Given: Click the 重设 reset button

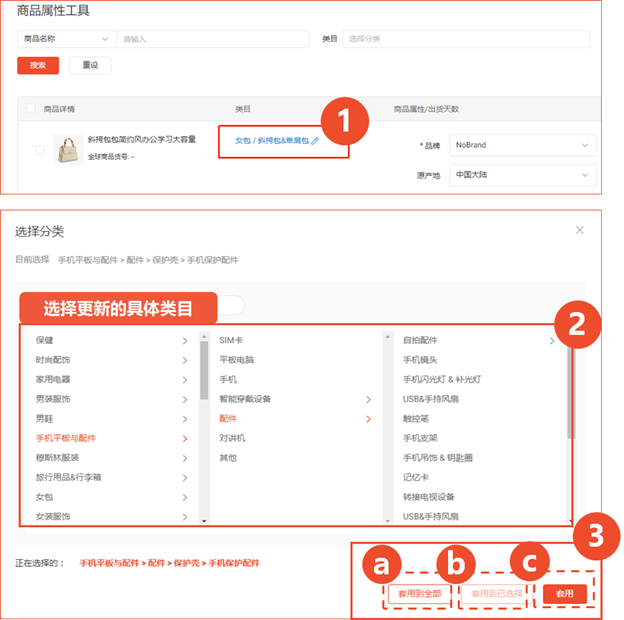Looking at the screenshot, I should point(90,65).
